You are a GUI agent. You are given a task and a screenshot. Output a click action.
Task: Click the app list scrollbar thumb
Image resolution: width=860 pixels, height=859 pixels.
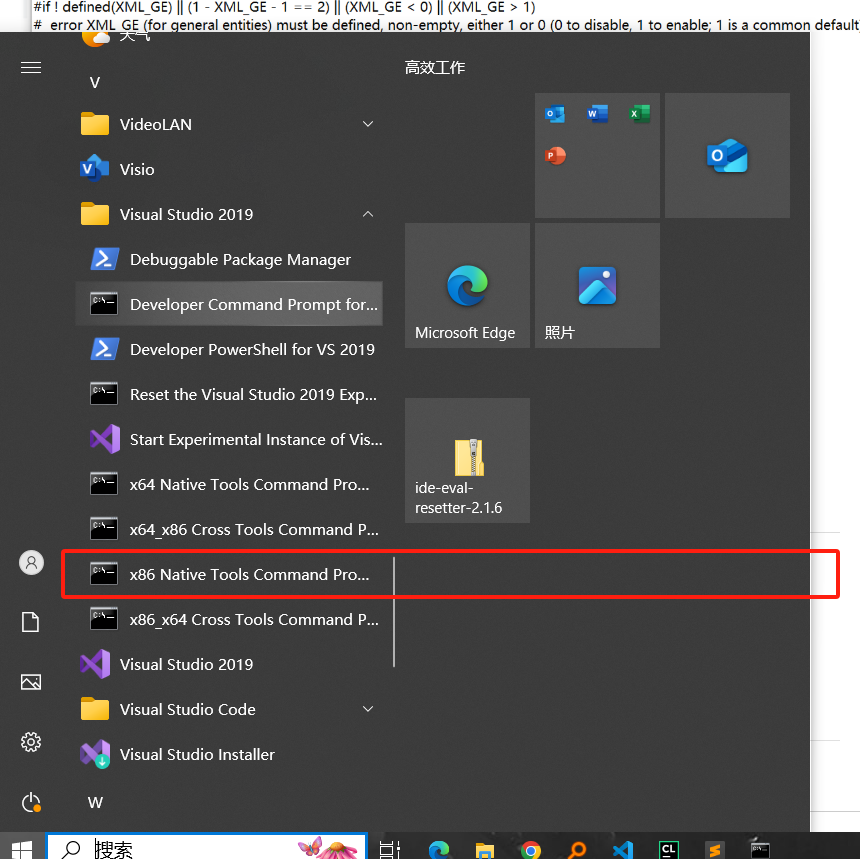(394, 612)
